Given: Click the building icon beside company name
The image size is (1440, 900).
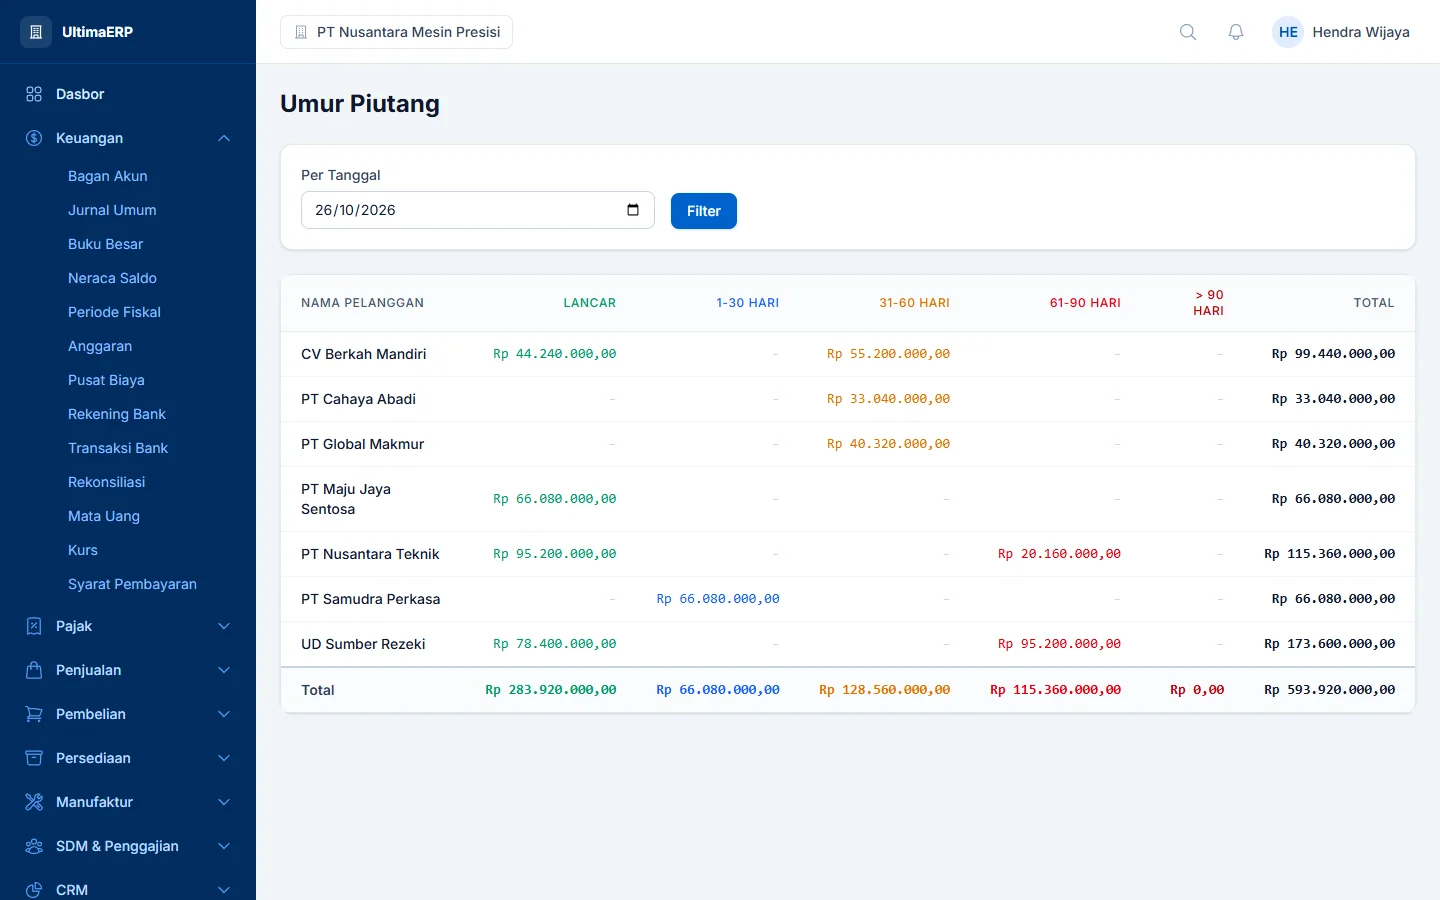Looking at the screenshot, I should point(301,32).
